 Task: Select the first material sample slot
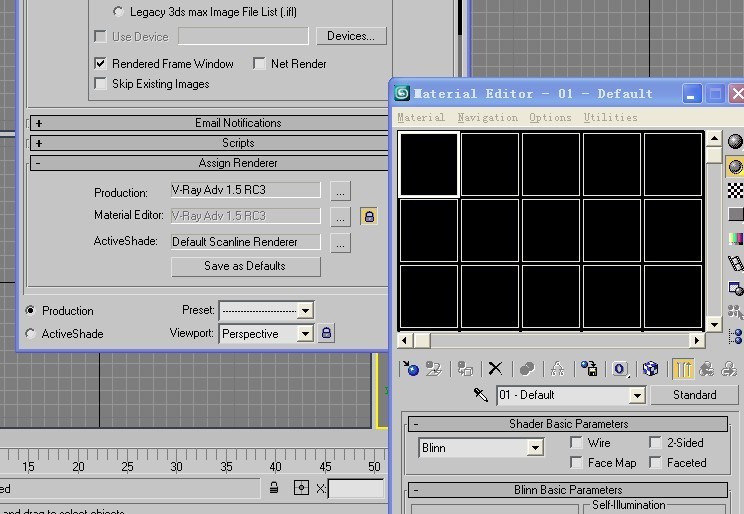coord(428,164)
